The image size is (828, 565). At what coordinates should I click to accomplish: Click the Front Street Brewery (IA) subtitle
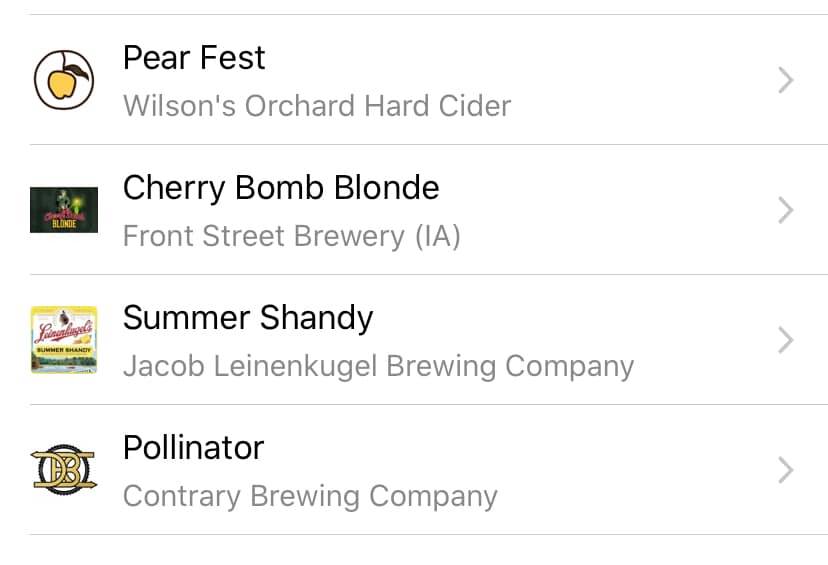[x=291, y=236]
